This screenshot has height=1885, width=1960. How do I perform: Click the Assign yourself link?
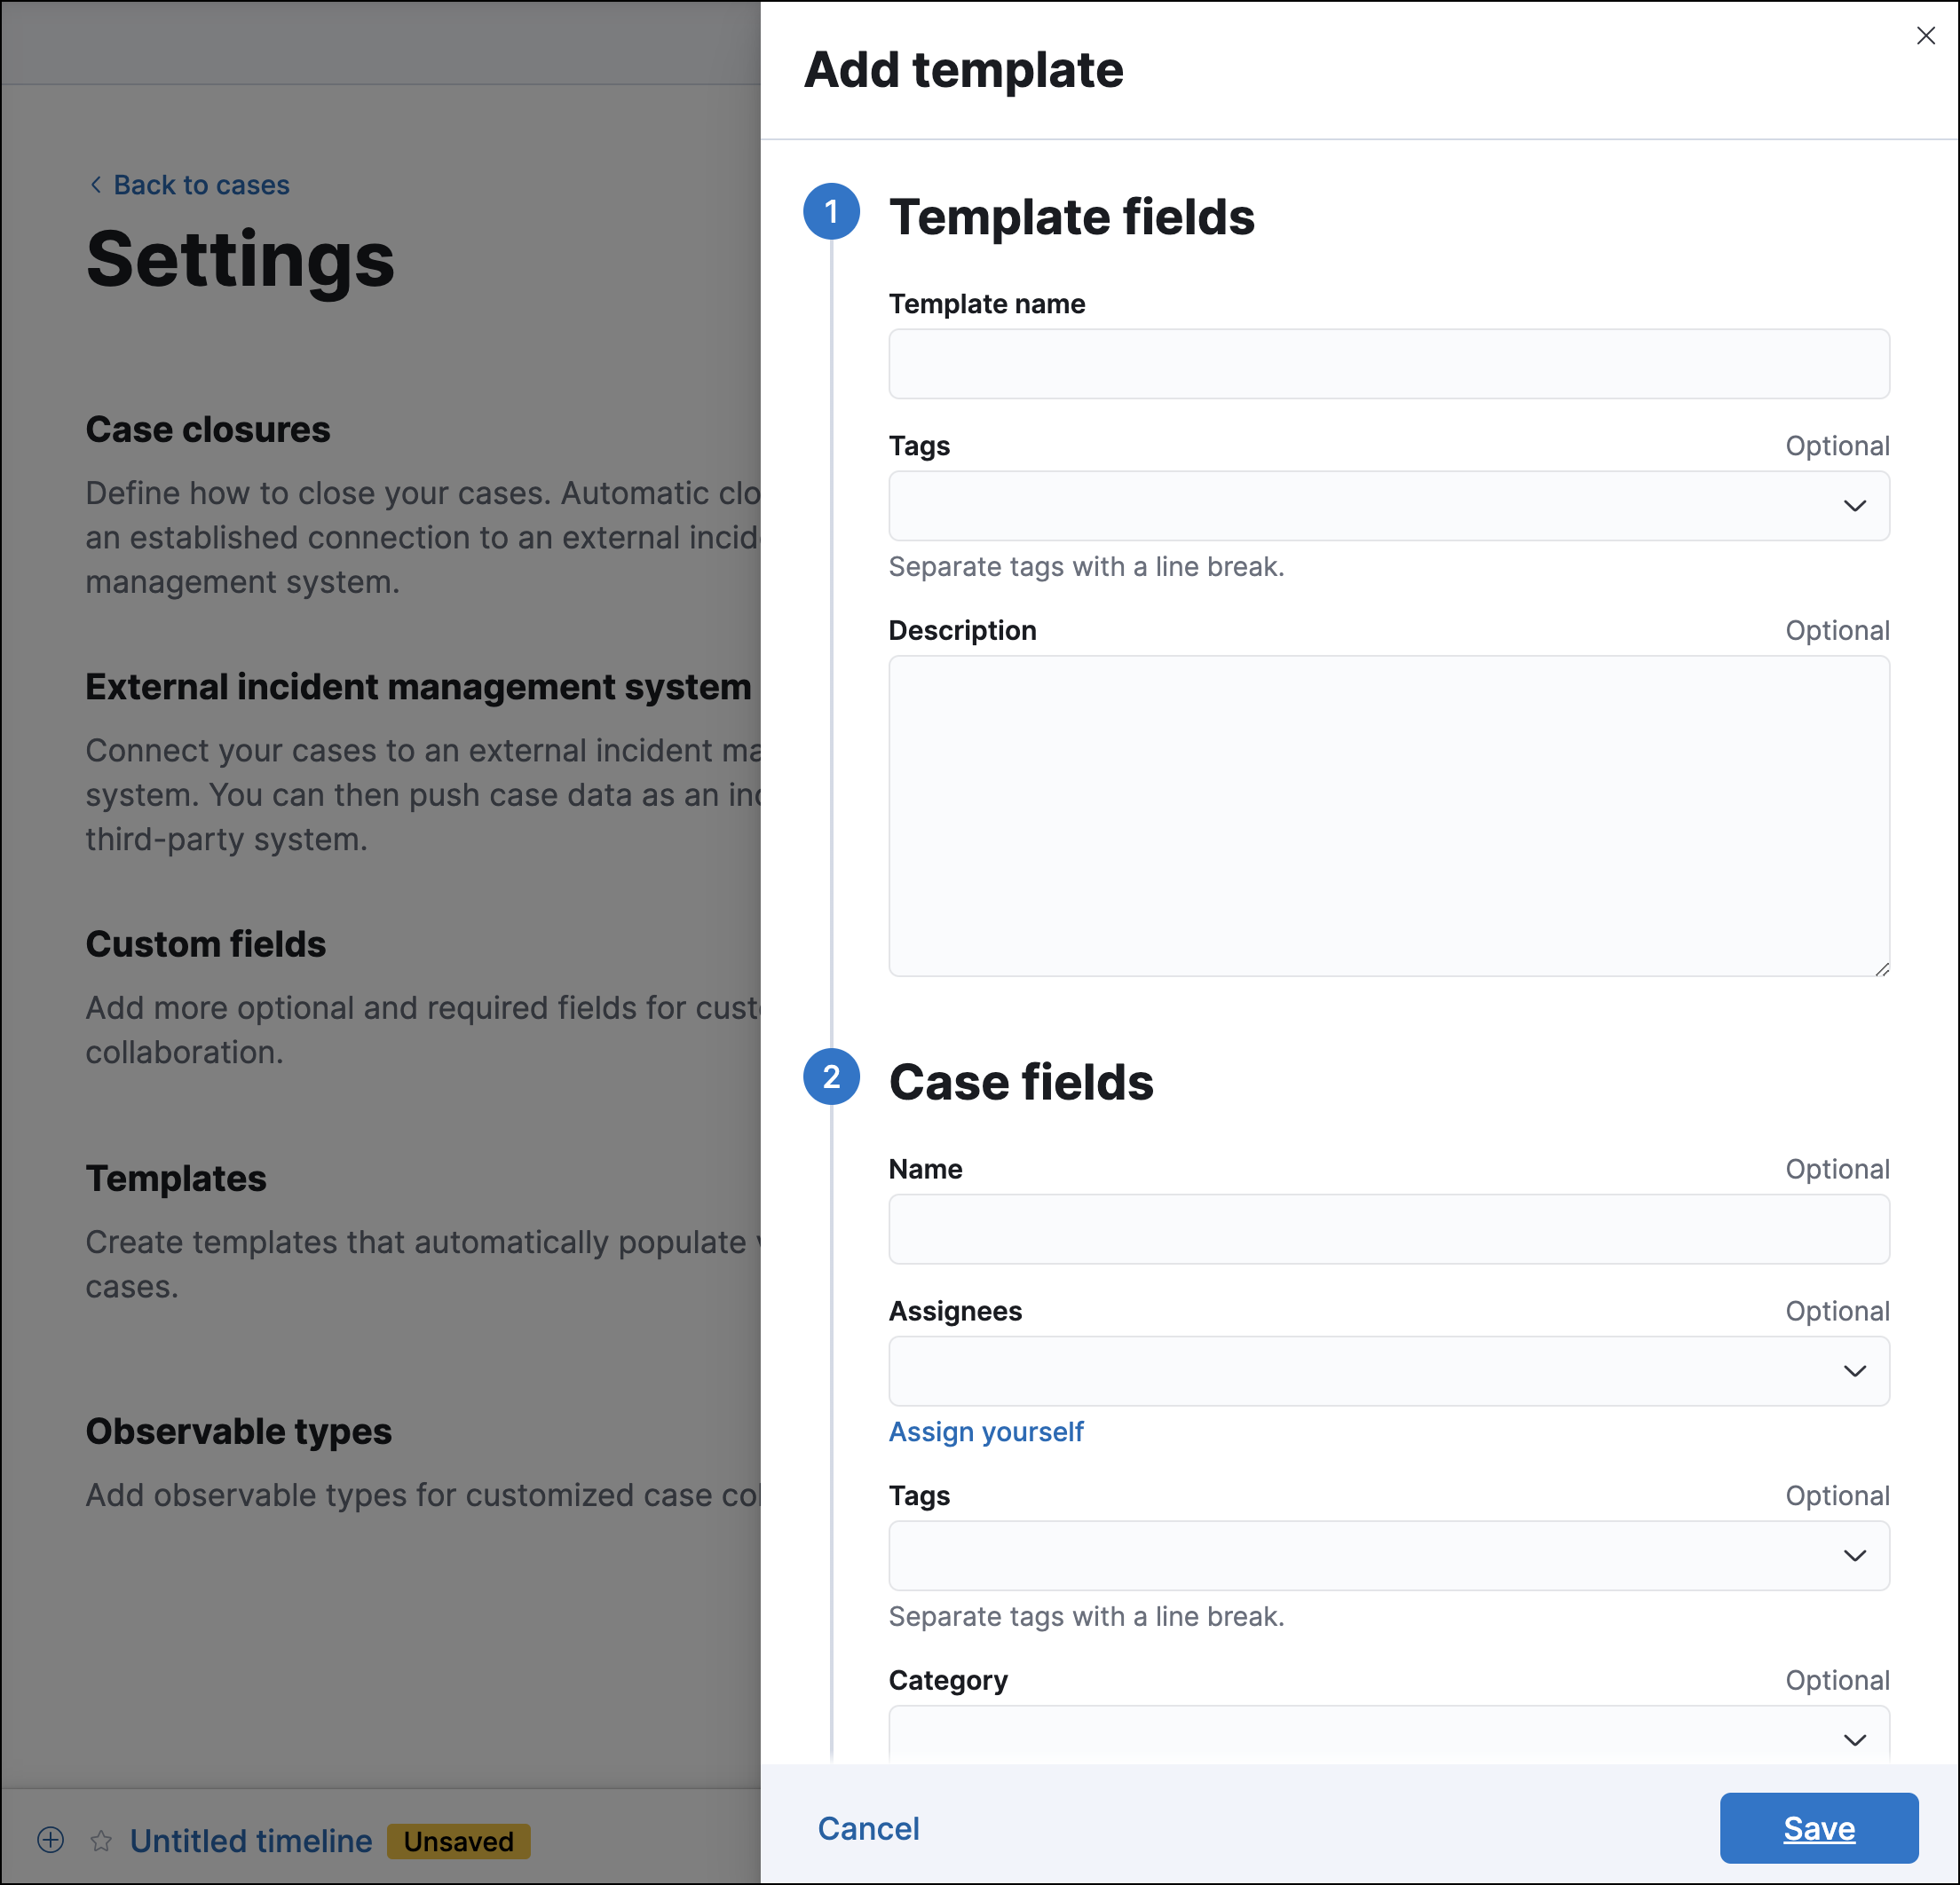click(985, 1431)
